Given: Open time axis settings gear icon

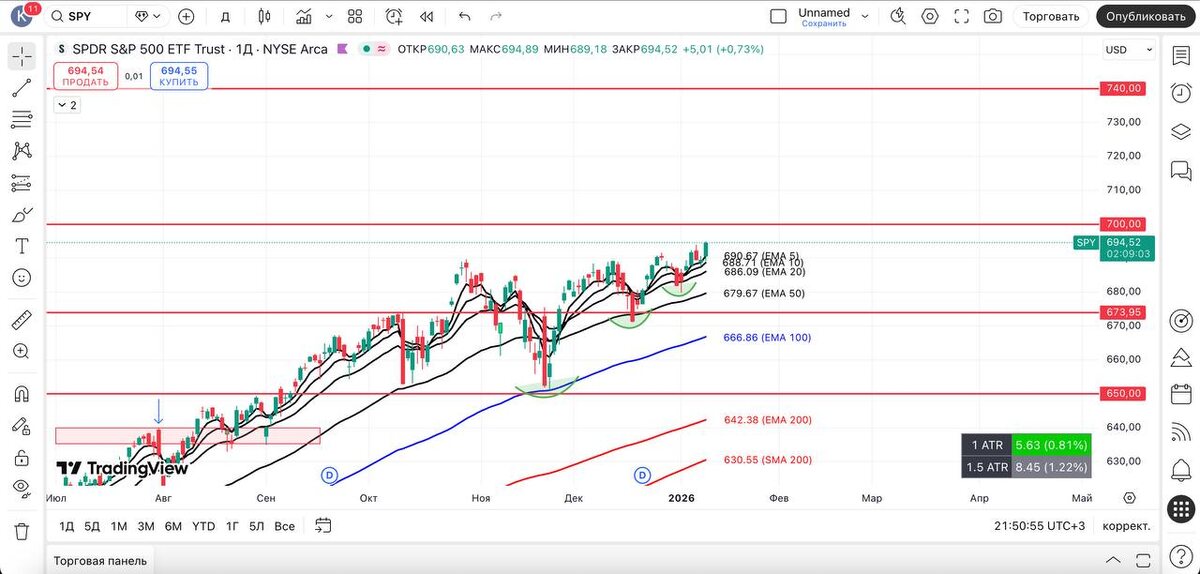Looking at the screenshot, I should tap(1129, 497).
